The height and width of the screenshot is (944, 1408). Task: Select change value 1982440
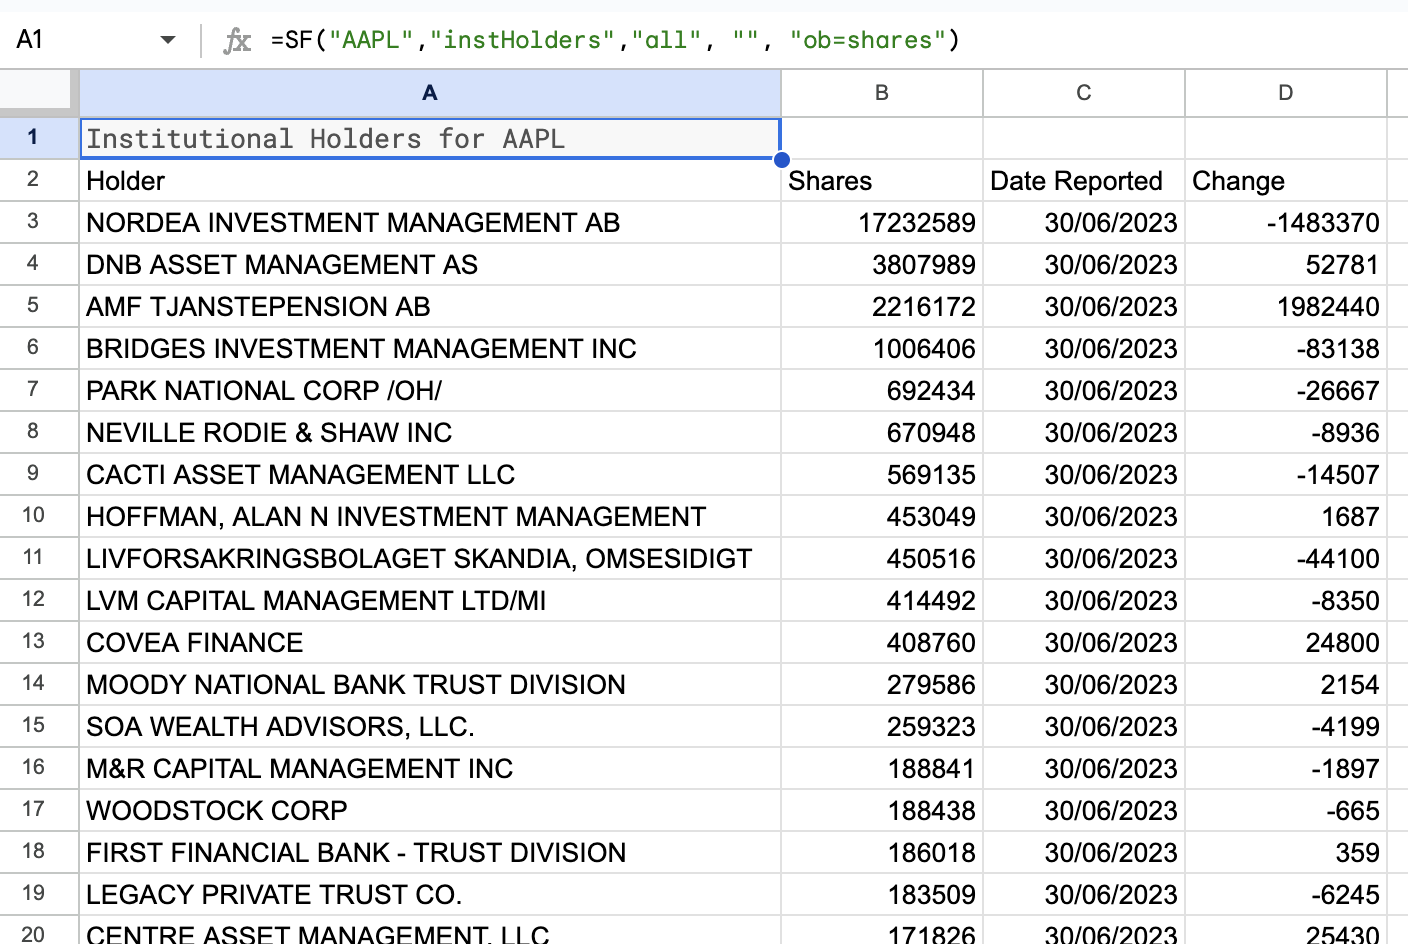pyautogui.click(x=1286, y=307)
